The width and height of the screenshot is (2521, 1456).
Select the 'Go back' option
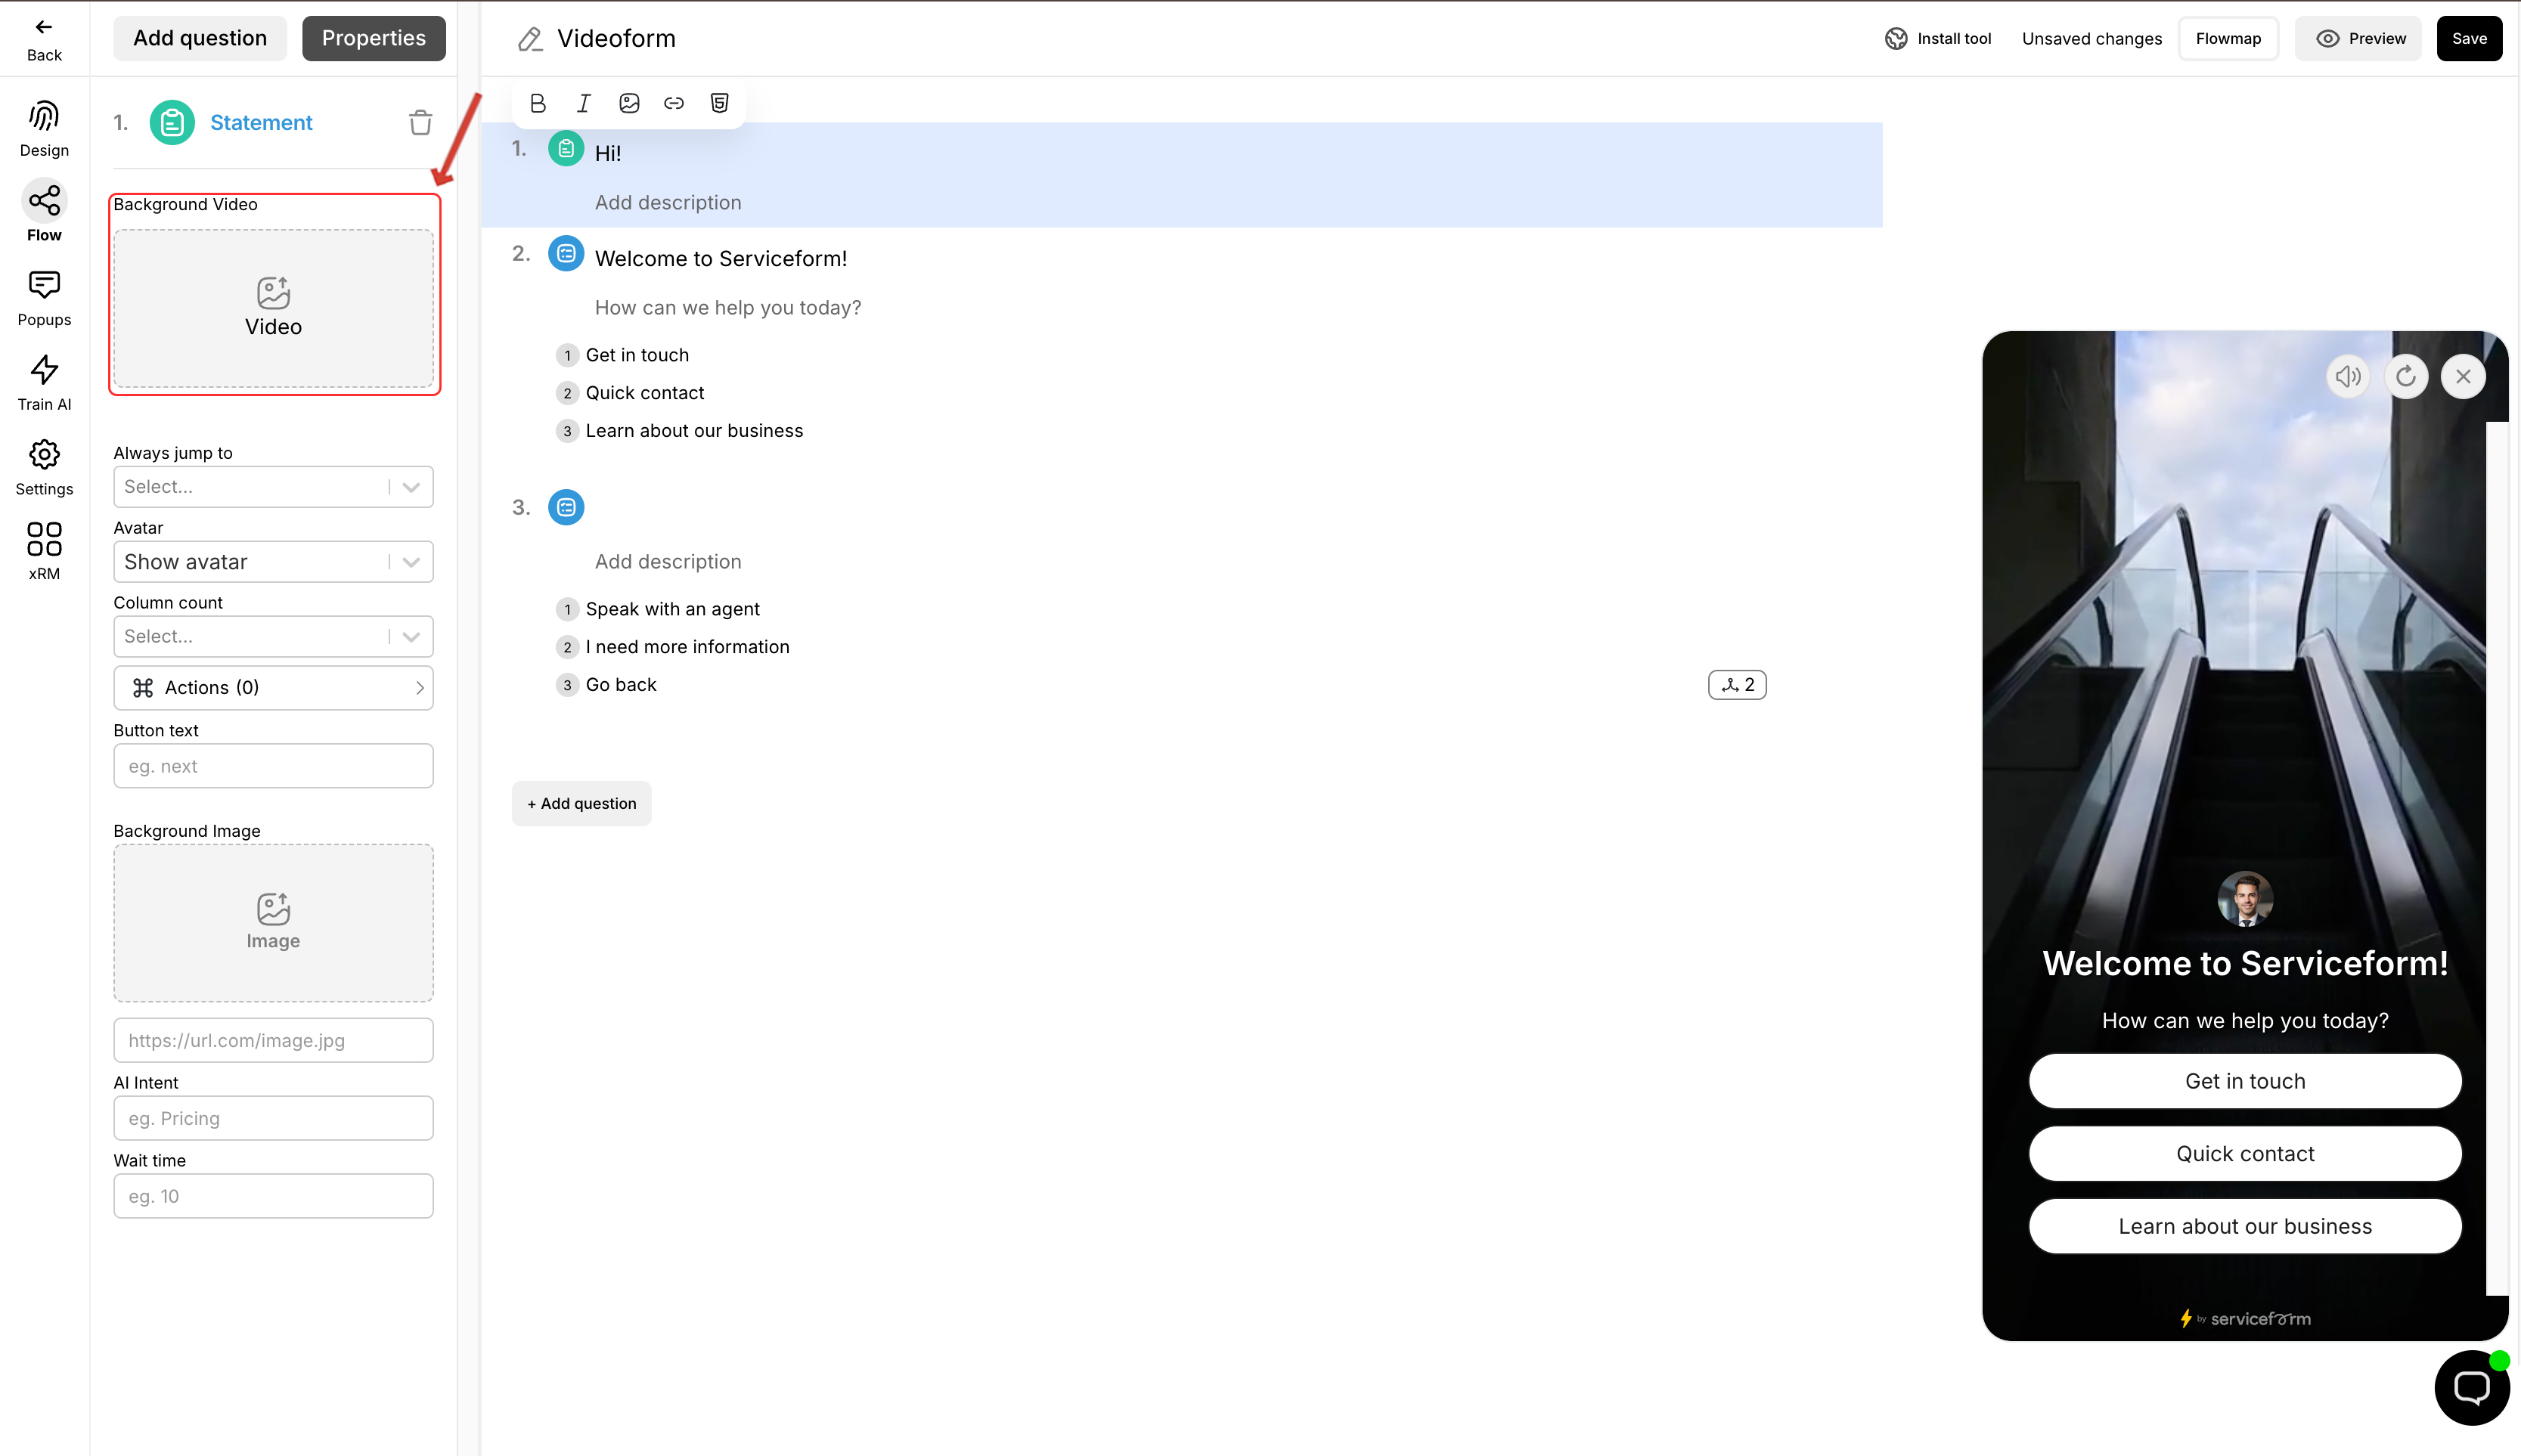coord(621,685)
